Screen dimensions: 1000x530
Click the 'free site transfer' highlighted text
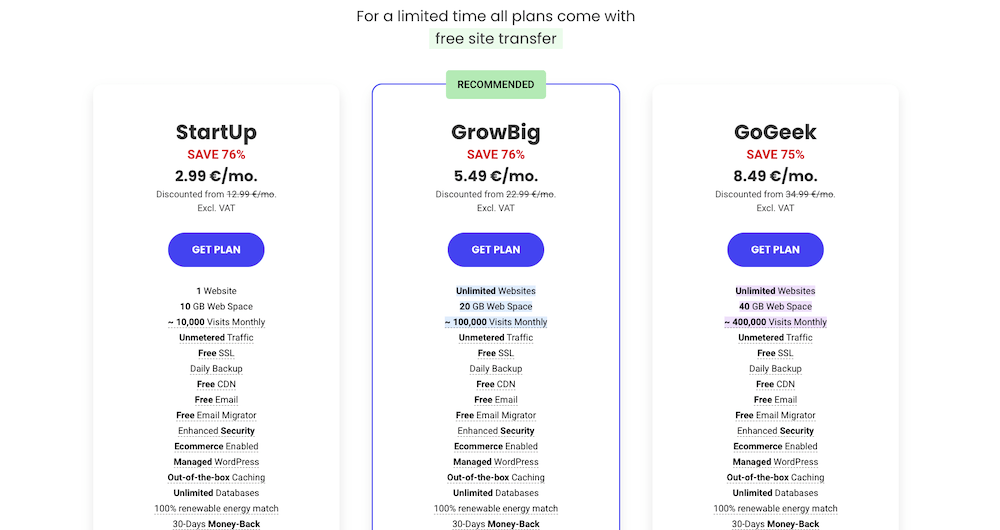pyautogui.click(x=496, y=39)
